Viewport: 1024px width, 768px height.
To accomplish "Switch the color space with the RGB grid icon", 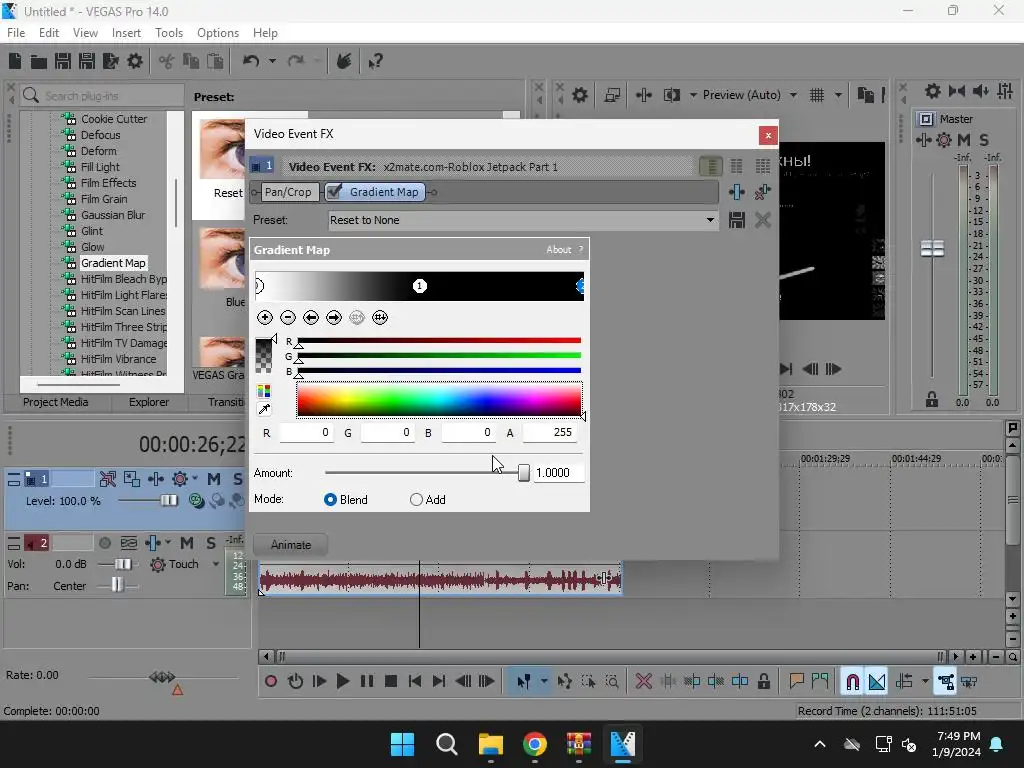I will pos(264,391).
